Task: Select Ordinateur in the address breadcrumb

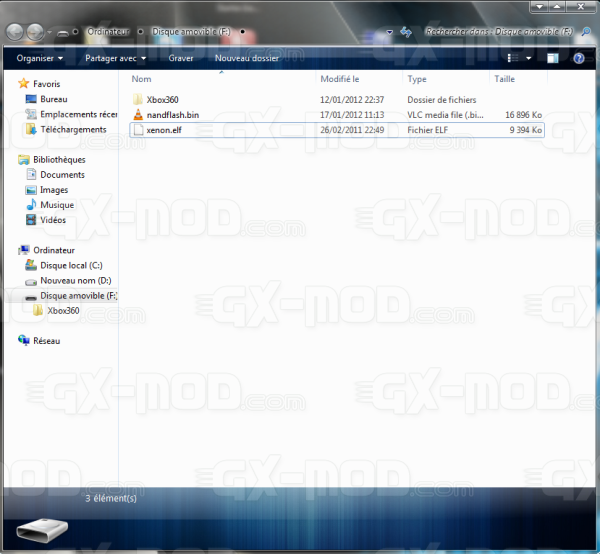Action: (x=109, y=32)
